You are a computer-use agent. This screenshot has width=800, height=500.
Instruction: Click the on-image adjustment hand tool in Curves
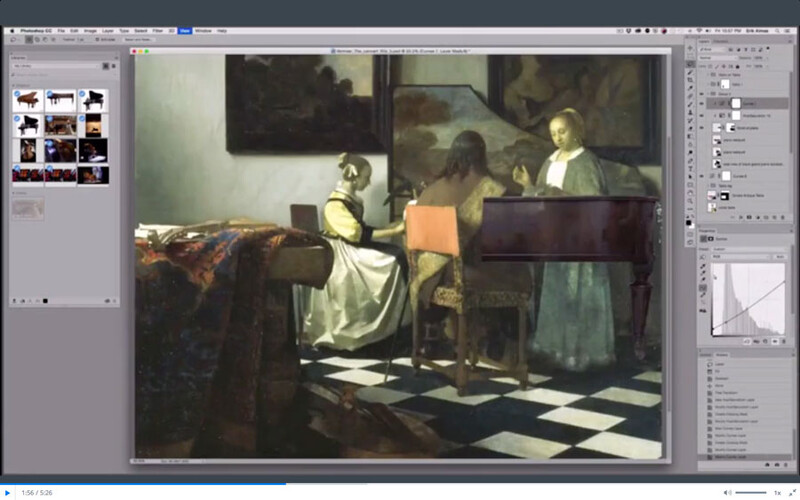(703, 257)
